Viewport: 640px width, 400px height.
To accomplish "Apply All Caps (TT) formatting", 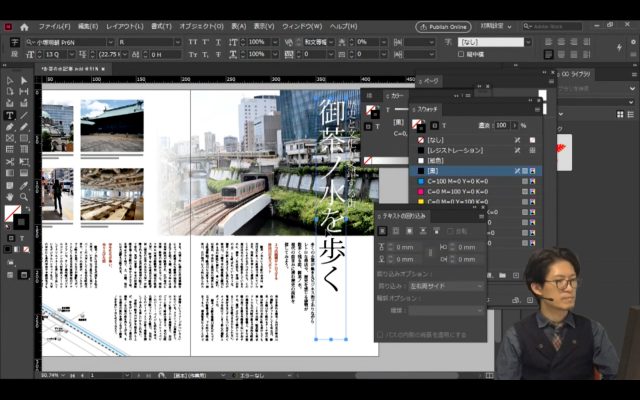I will (193, 42).
